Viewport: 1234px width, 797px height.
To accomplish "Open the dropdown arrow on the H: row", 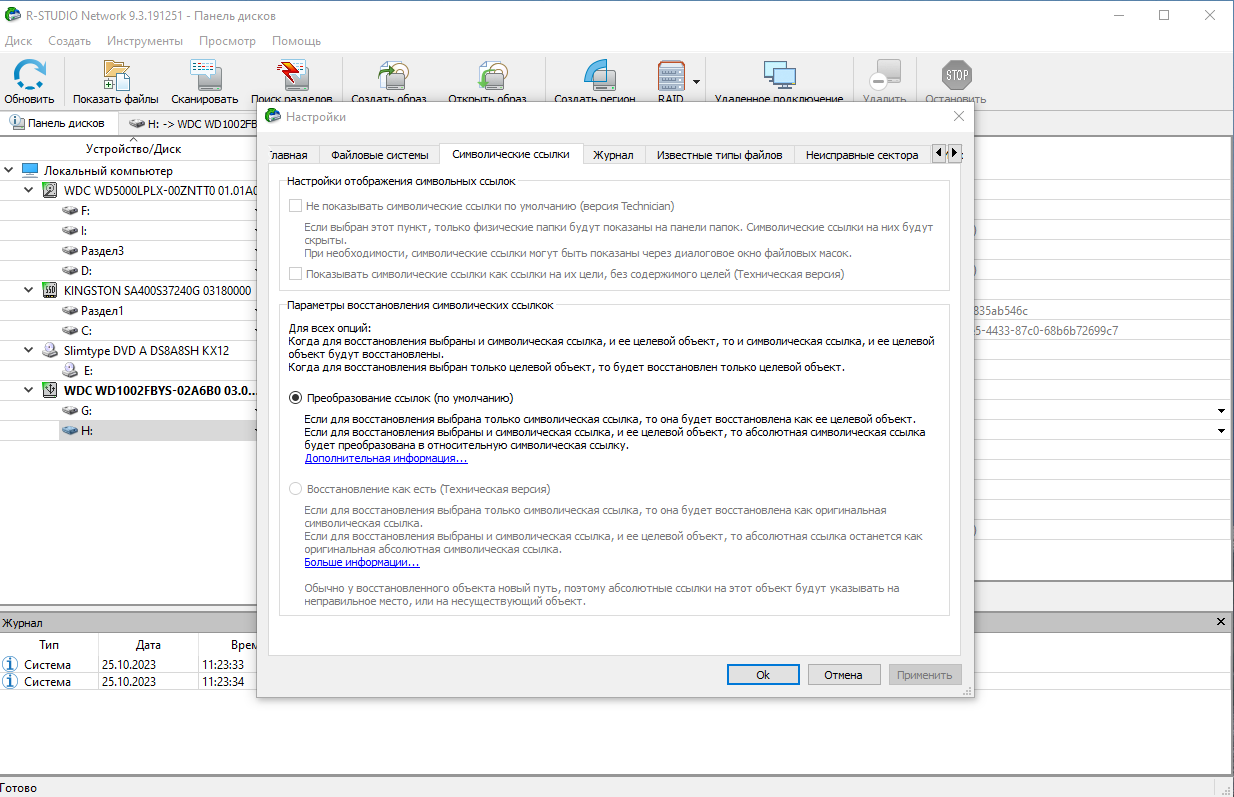I will pyautogui.click(x=1221, y=431).
